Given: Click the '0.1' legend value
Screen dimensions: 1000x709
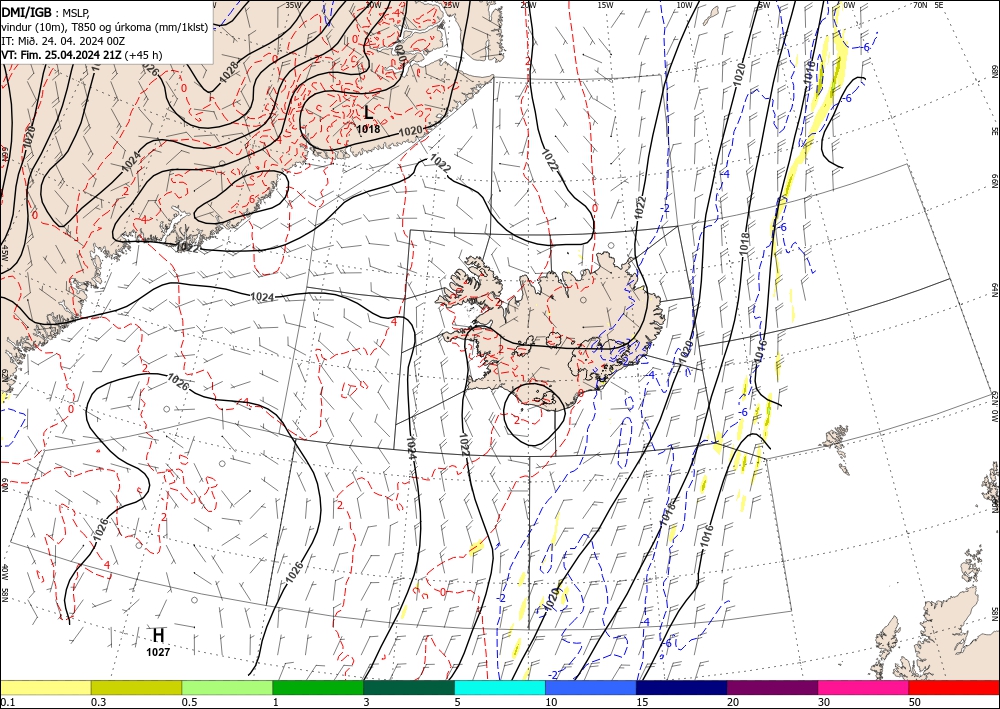Looking at the screenshot, I should [8, 702].
